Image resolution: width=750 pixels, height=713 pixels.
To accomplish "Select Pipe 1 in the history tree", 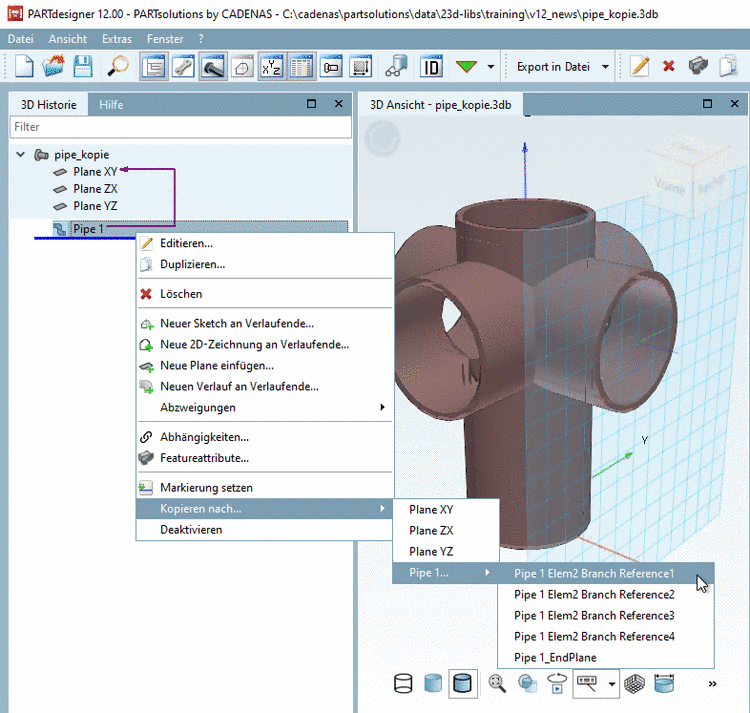I will (x=88, y=229).
